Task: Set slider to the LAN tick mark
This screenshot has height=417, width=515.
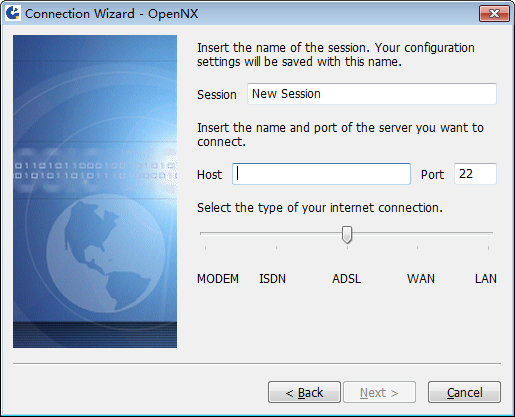Action: (x=488, y=248)
